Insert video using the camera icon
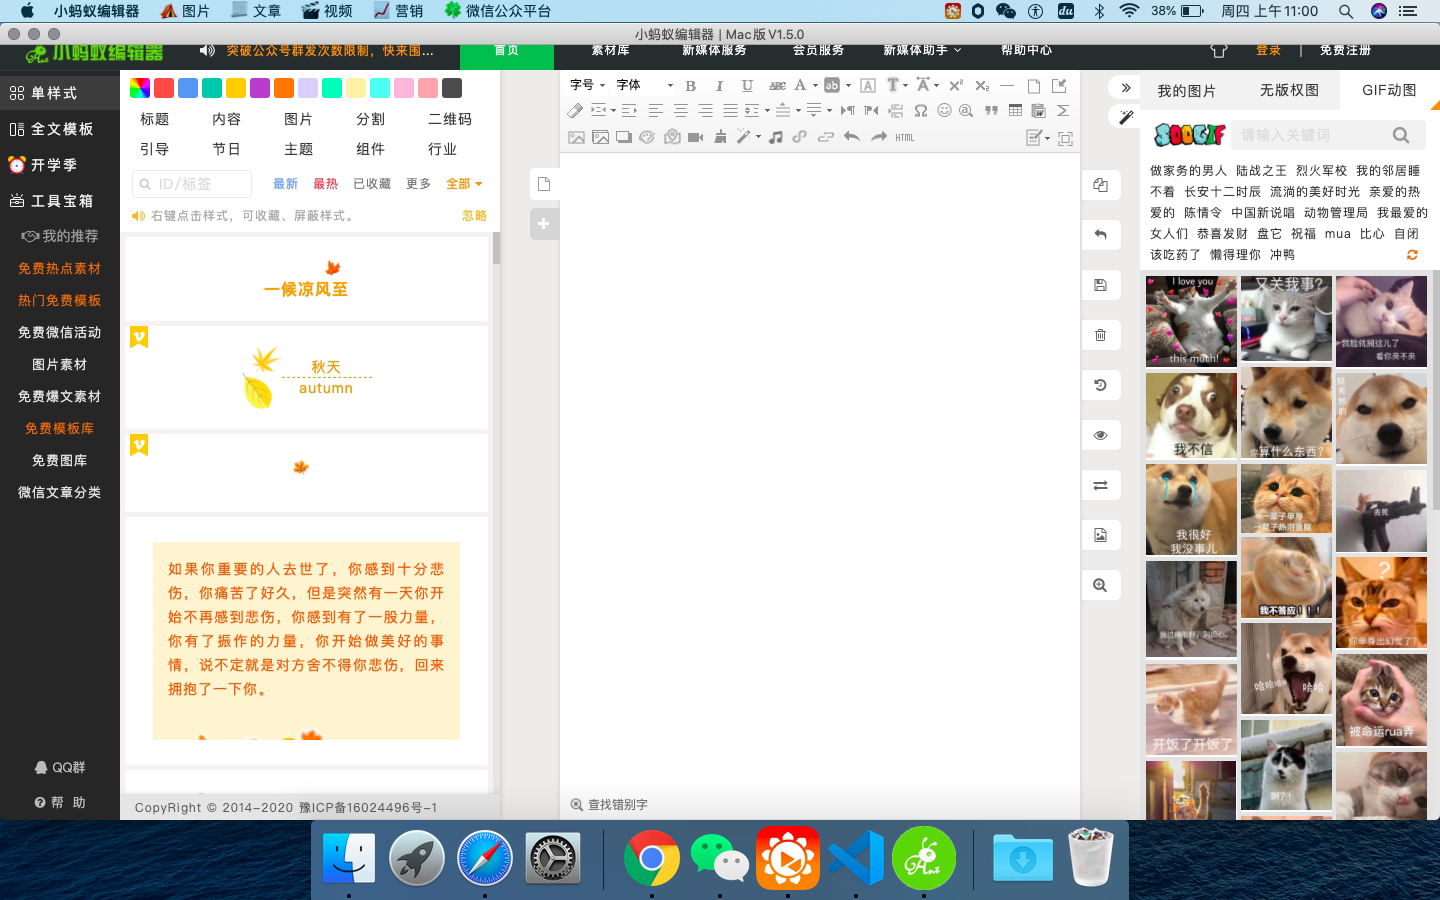 click(x=696, y=137)
